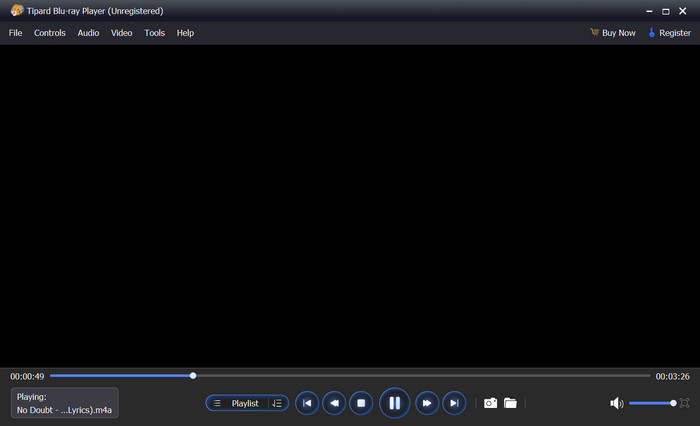Open the playlist sort order icon
This screenshot has height=426, width=700.
(x=277, y=403)
